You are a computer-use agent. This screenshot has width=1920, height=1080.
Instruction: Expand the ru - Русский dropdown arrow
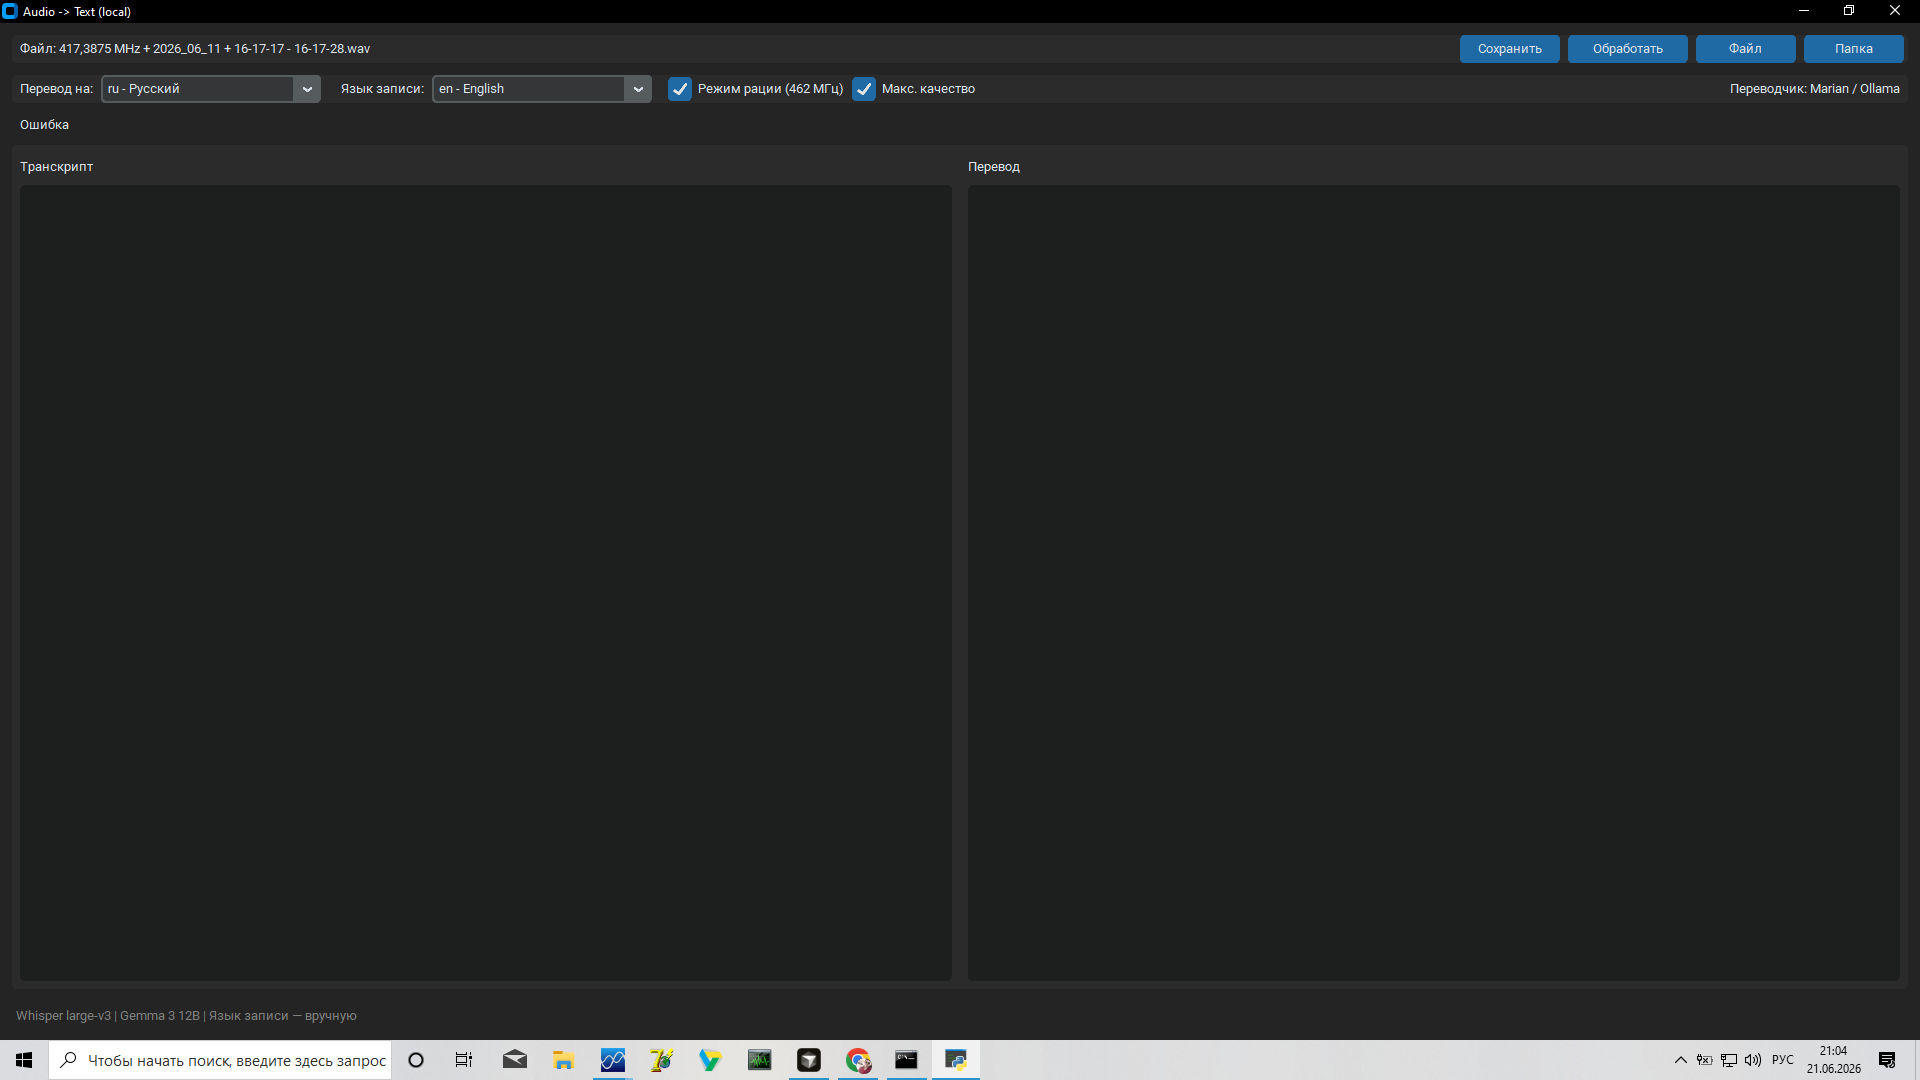(307, 89)
